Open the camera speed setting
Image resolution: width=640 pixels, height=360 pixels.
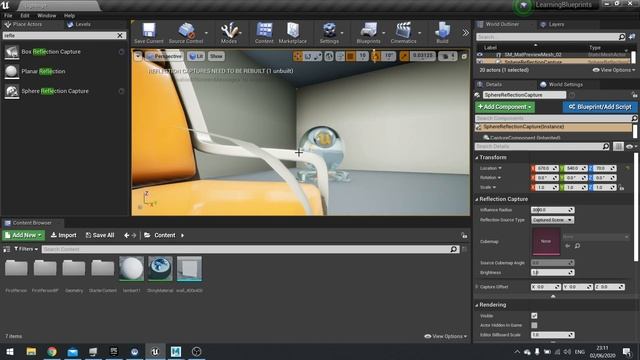point(447,56)
